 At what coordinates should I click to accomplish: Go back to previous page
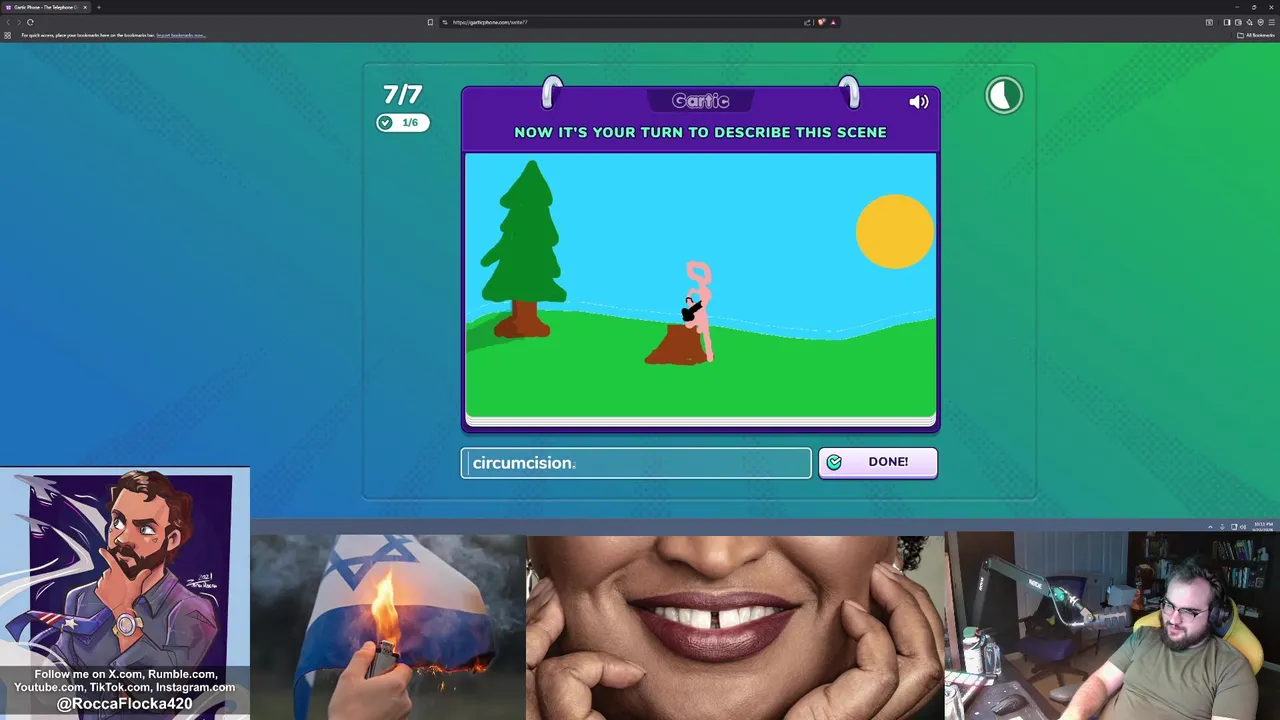[x=8, y=22]
